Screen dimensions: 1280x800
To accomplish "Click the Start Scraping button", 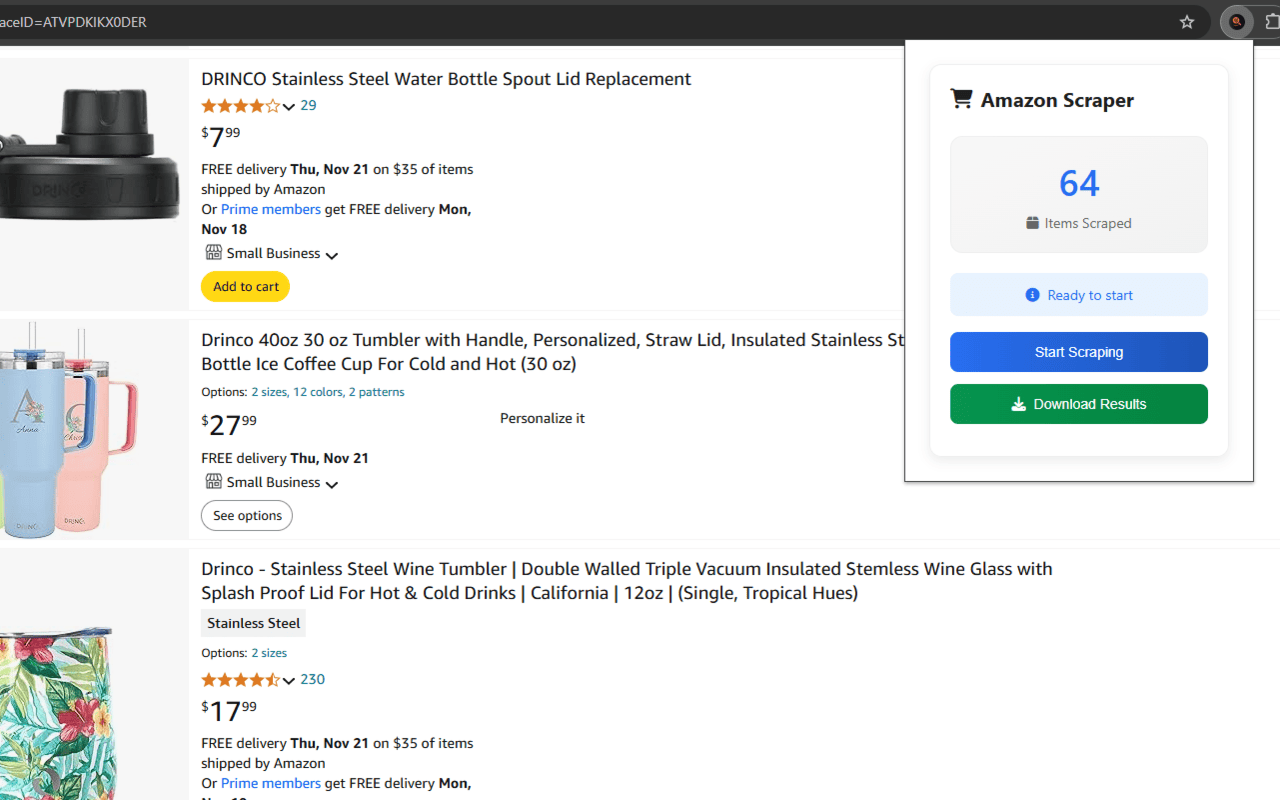I will [1078, 352].
